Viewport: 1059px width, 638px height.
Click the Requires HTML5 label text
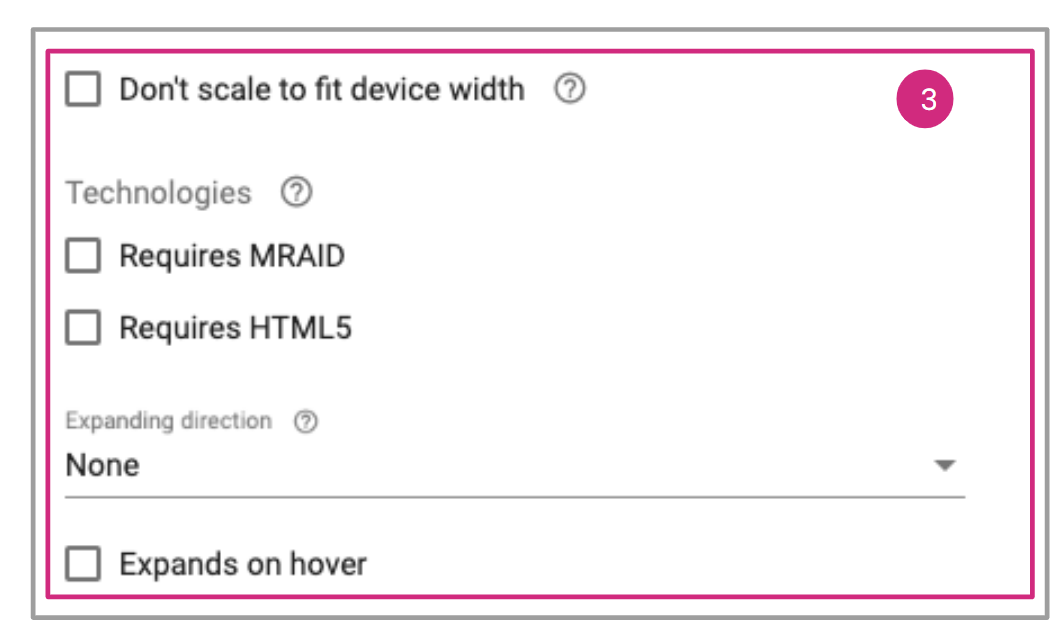tap(235, 328)
